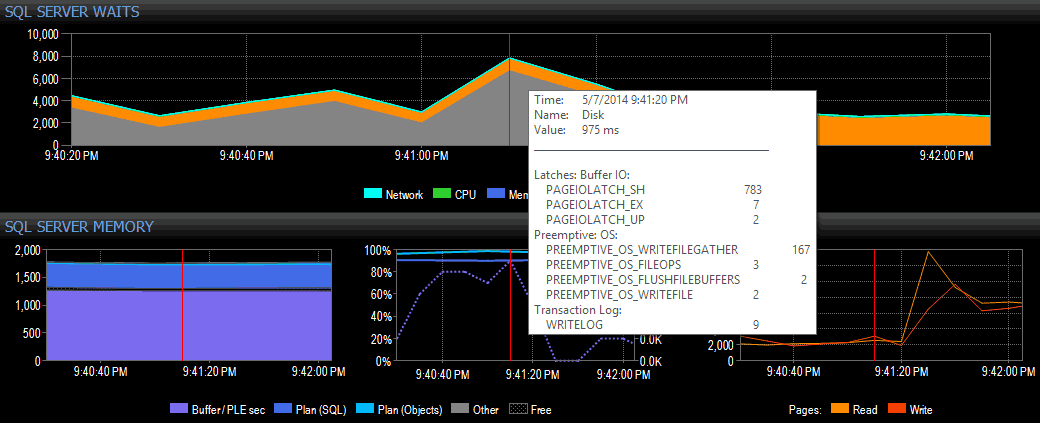The height and width of the screenshot is (423, 1040).
Task: Select the gray Other legend swatch
Action: click(460, 409)
